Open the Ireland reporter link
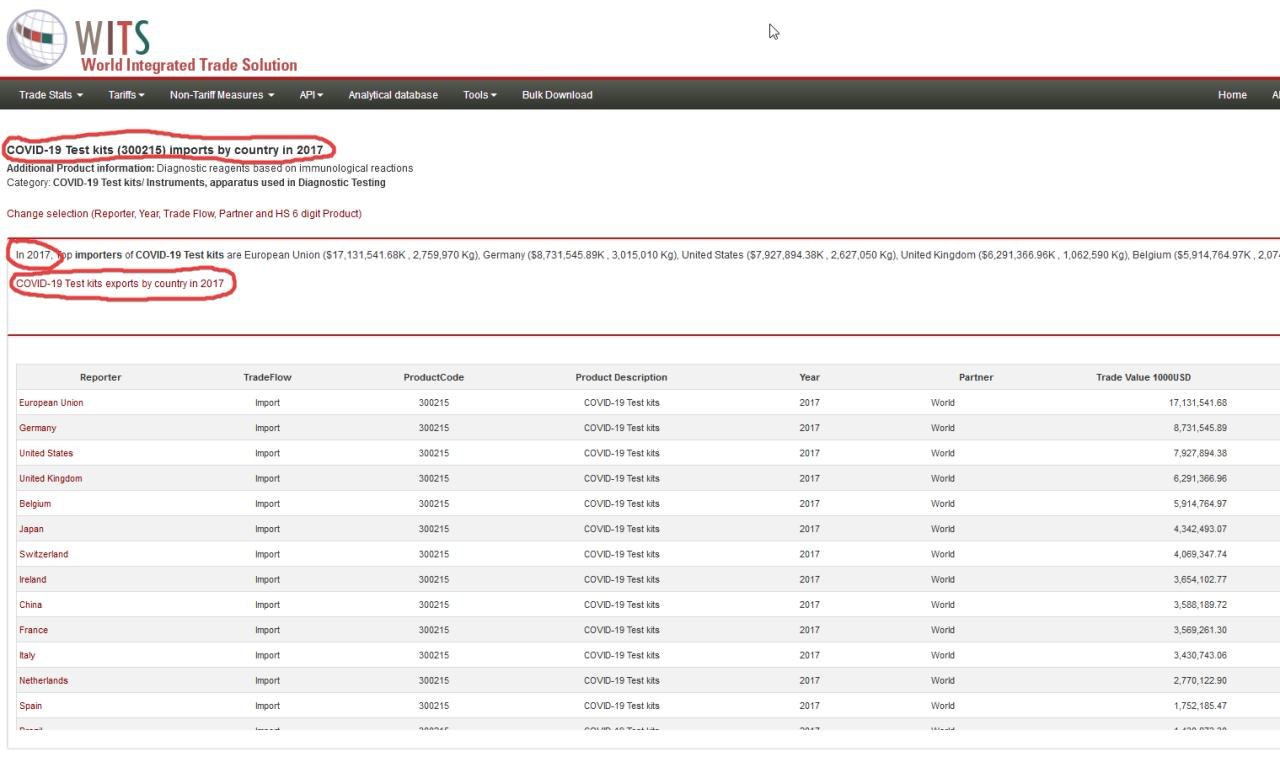 tap(32, 580)
